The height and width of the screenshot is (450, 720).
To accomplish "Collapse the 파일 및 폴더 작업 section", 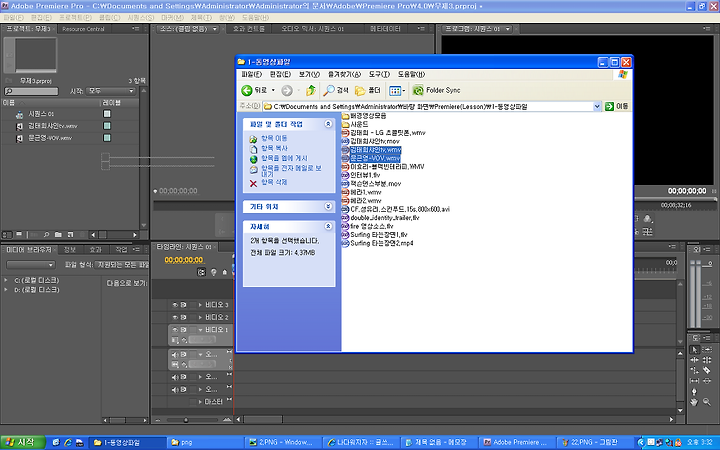I will pyautogui.click(x=328, y=124).
